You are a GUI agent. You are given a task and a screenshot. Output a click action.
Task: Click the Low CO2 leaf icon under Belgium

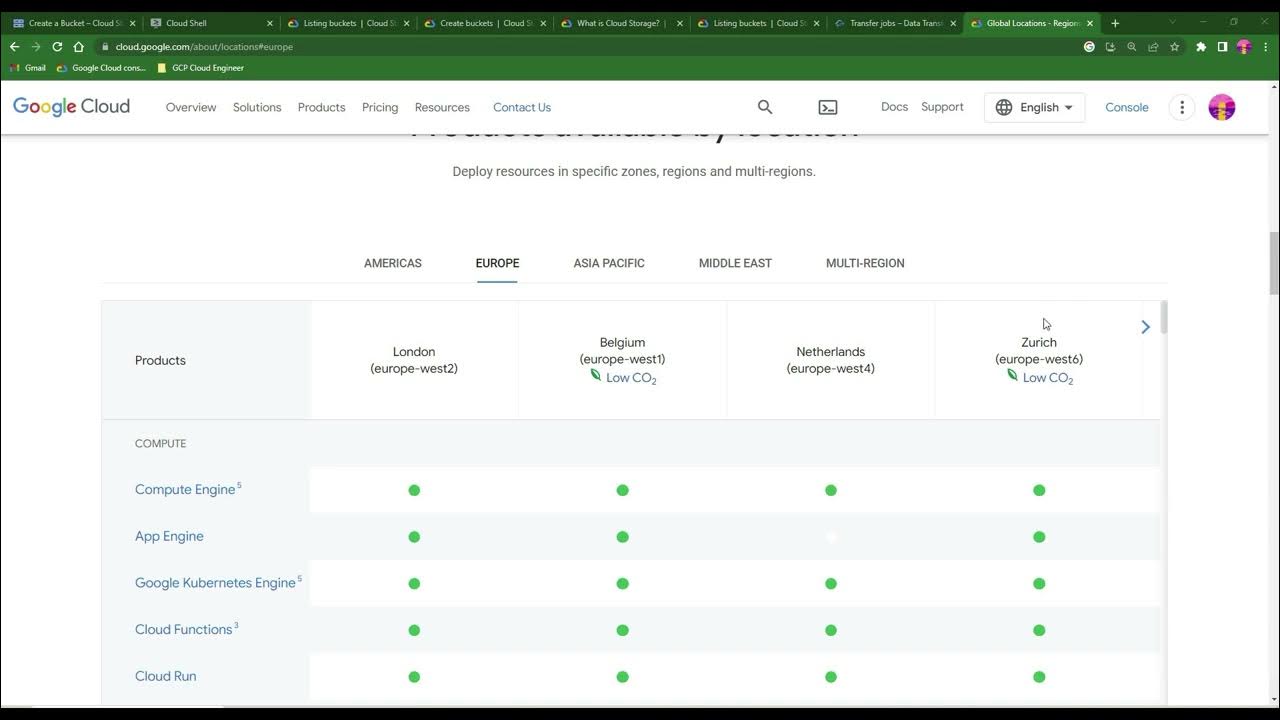pos(596,376)
